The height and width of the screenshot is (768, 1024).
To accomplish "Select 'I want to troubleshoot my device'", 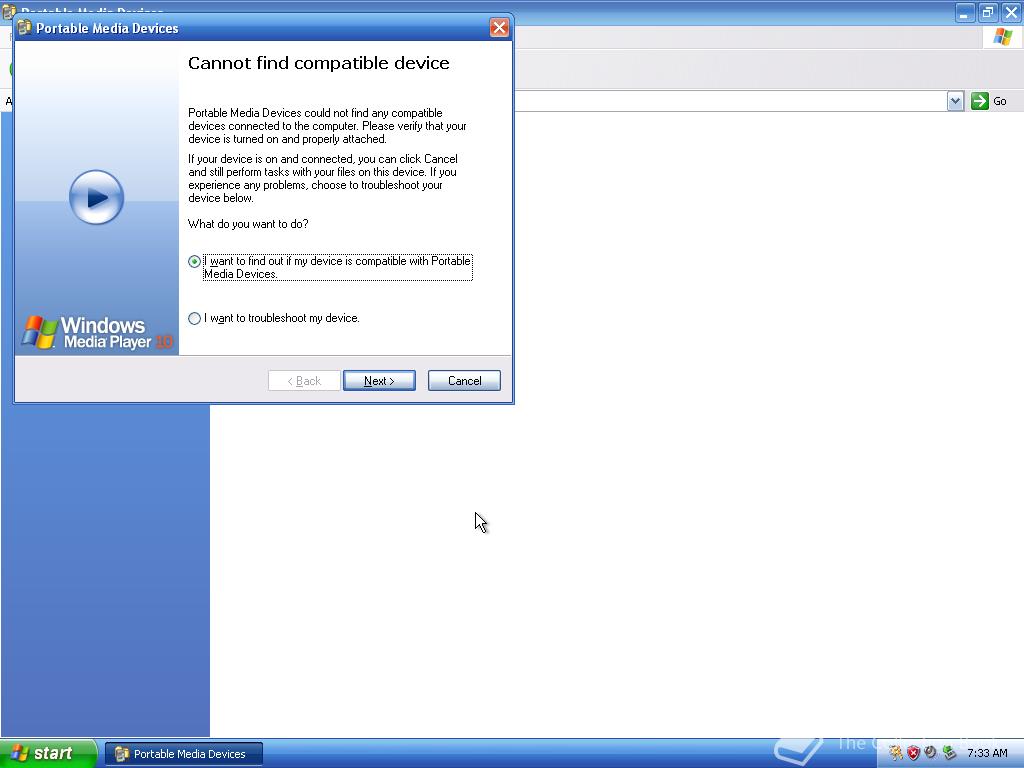I will coord(194,319).
